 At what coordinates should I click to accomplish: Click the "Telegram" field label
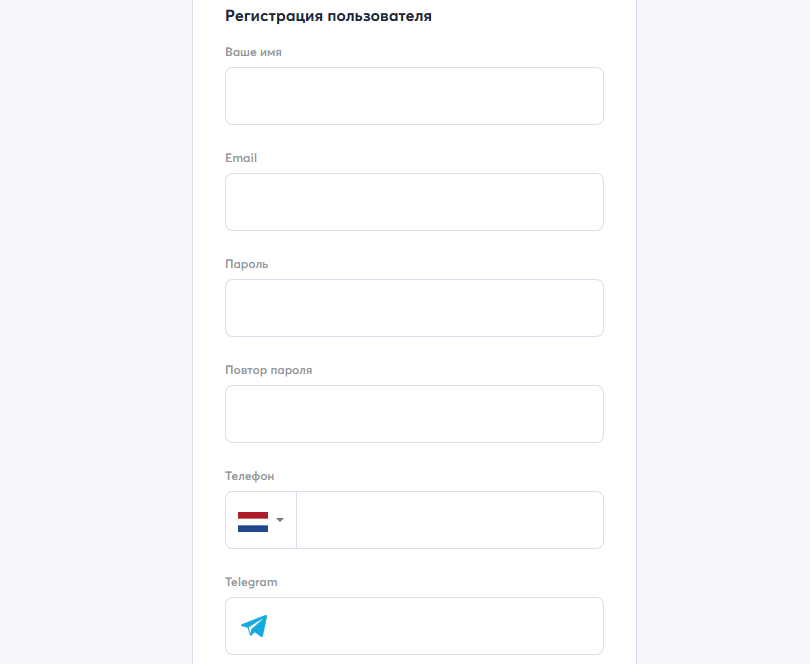click(251, 582)
